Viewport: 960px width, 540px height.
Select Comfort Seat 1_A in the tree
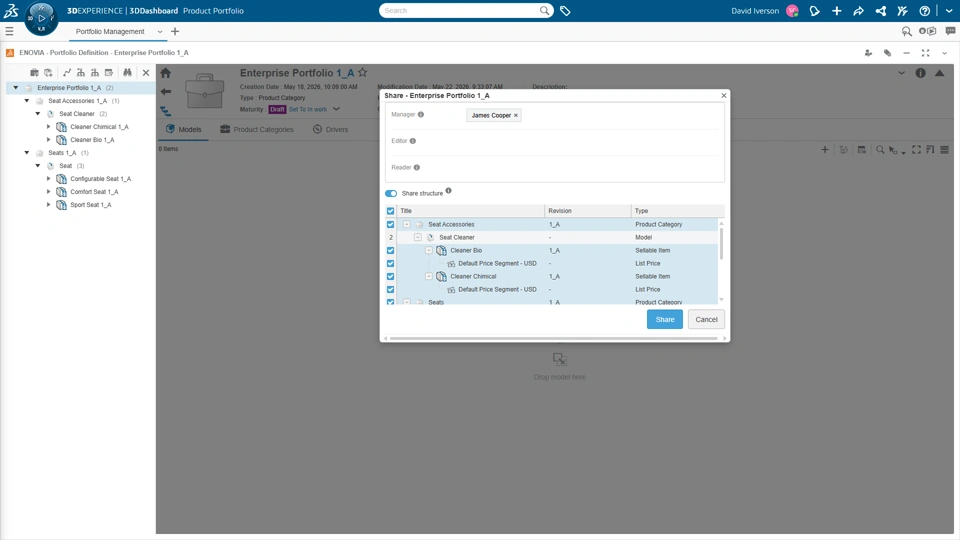94,192
